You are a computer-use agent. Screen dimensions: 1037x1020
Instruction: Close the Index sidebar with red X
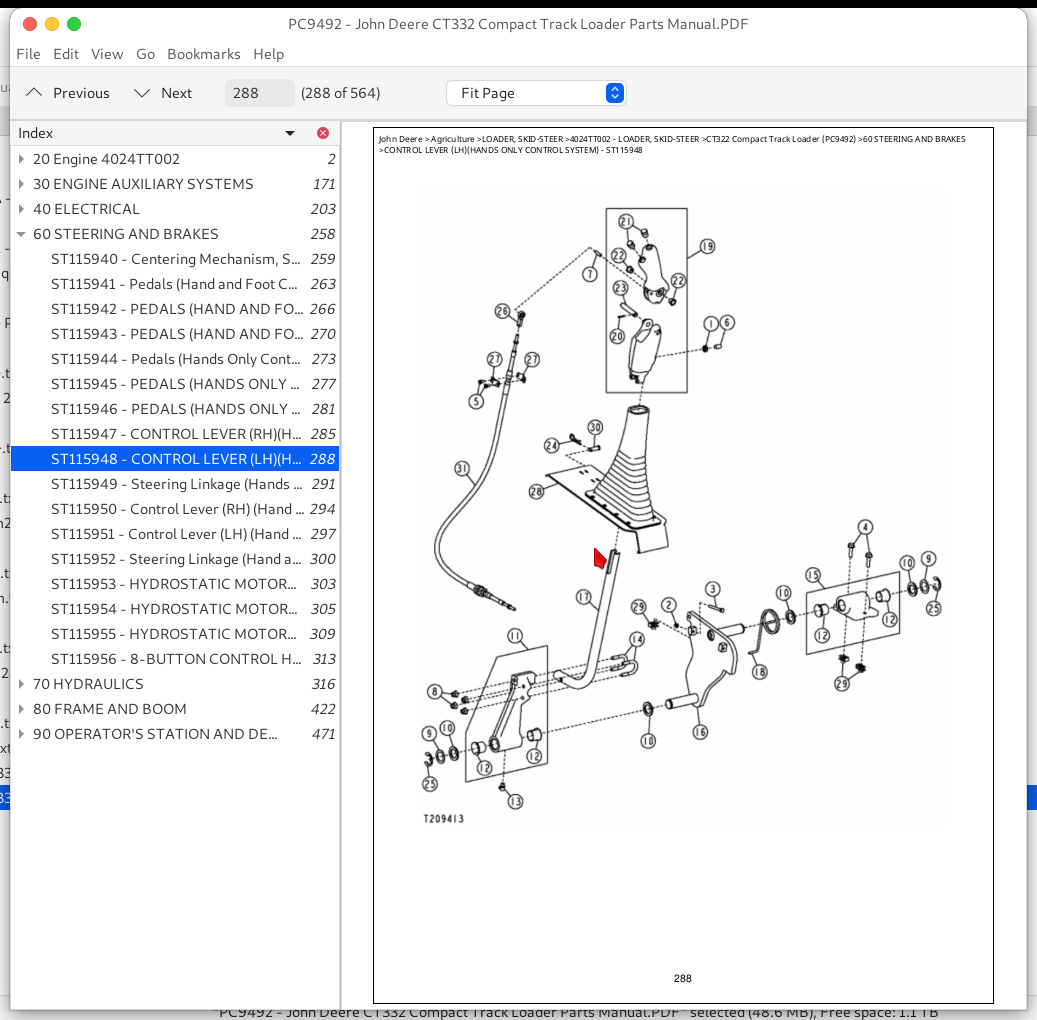coord(323,133)
